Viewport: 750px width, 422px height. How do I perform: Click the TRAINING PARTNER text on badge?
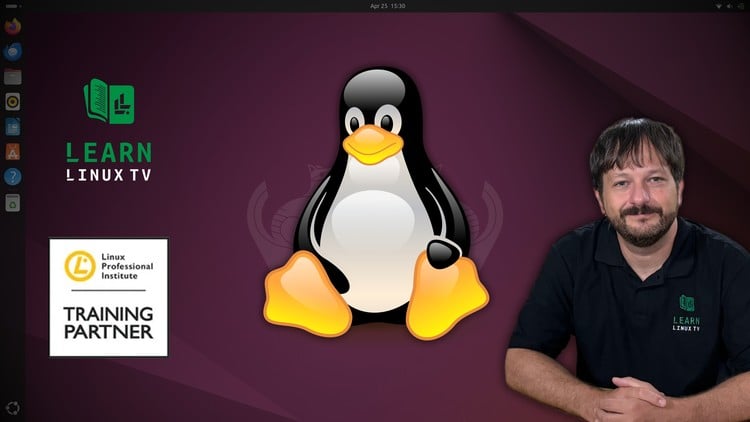point(109,323)
